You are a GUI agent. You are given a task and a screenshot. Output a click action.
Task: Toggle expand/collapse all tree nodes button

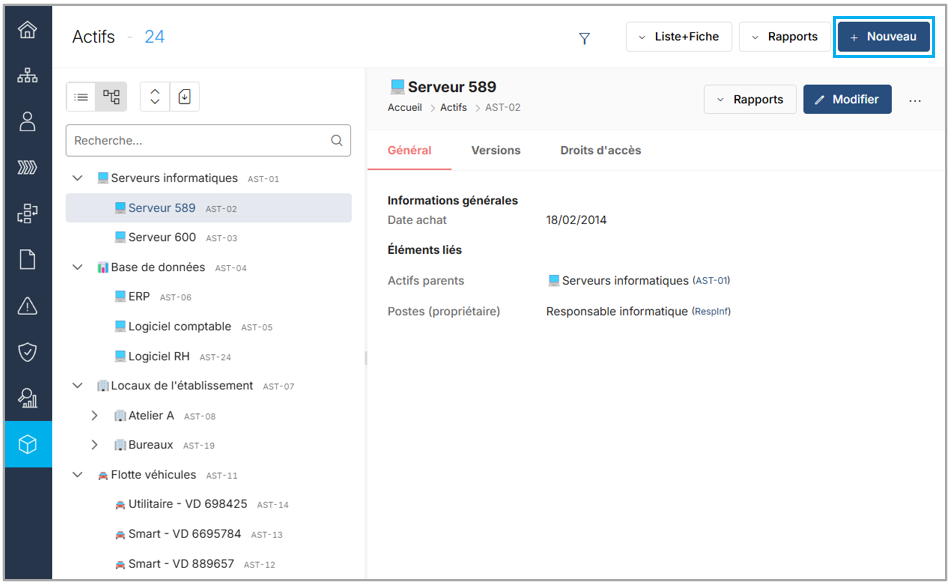(x=155, y=97)
